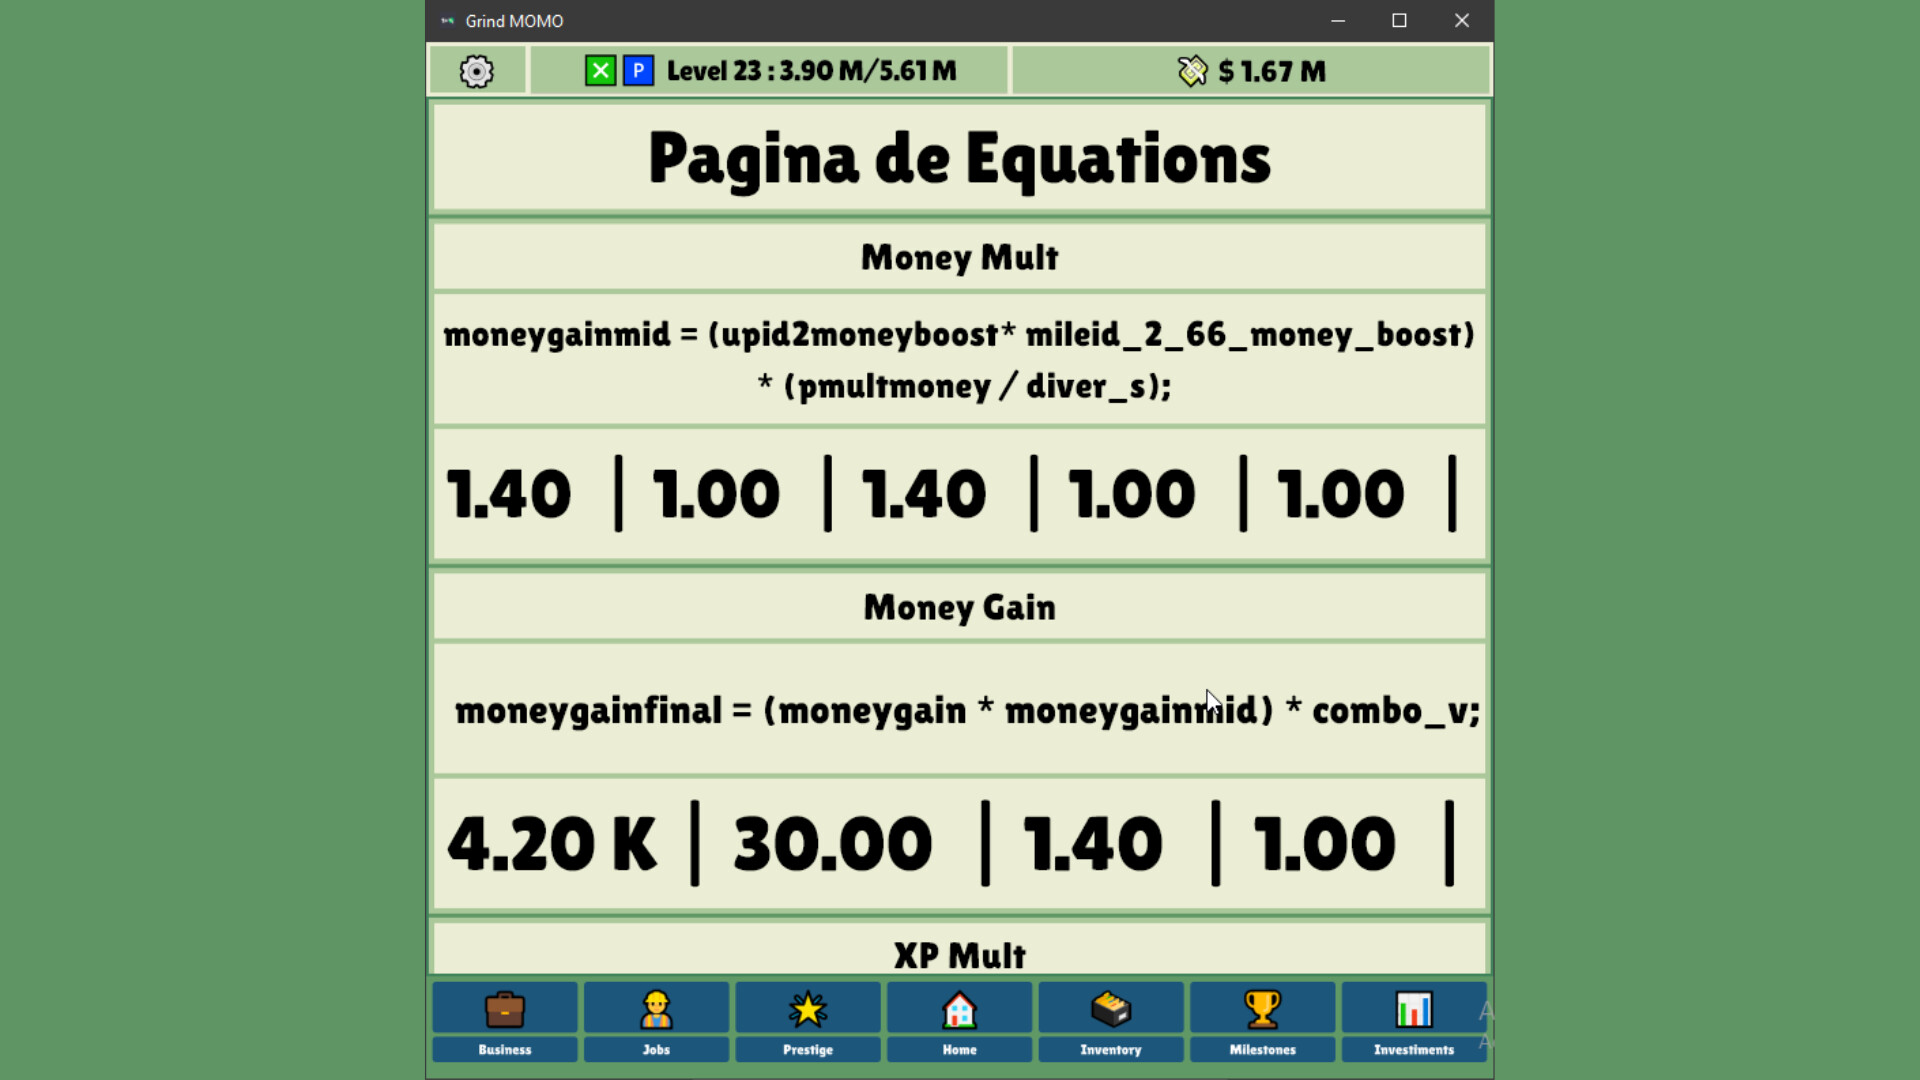
Task: Toggle the green X indicator
Action: 600,71
